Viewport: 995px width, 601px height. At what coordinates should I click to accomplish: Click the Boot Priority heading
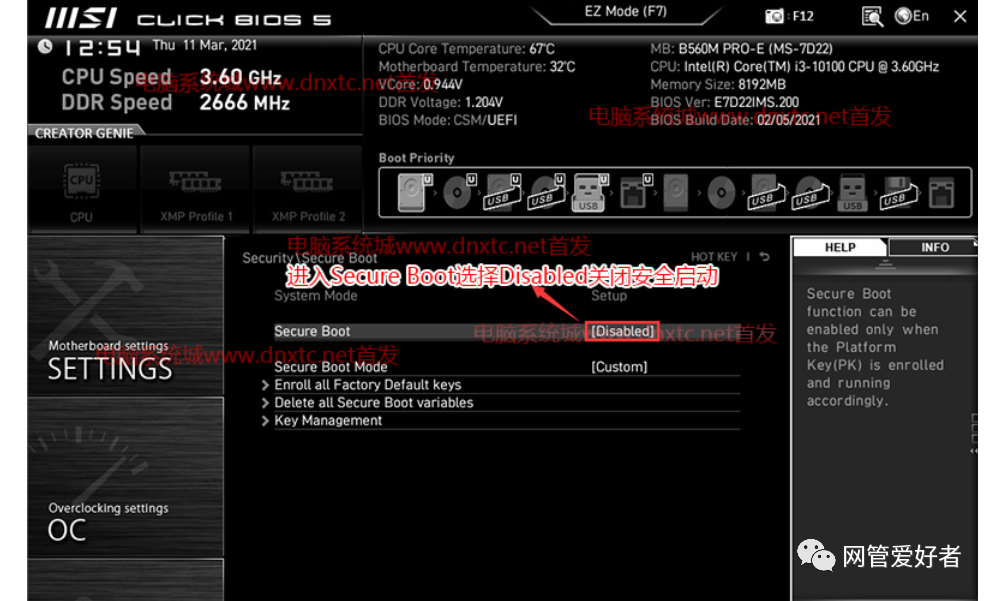tap(416, 158)
